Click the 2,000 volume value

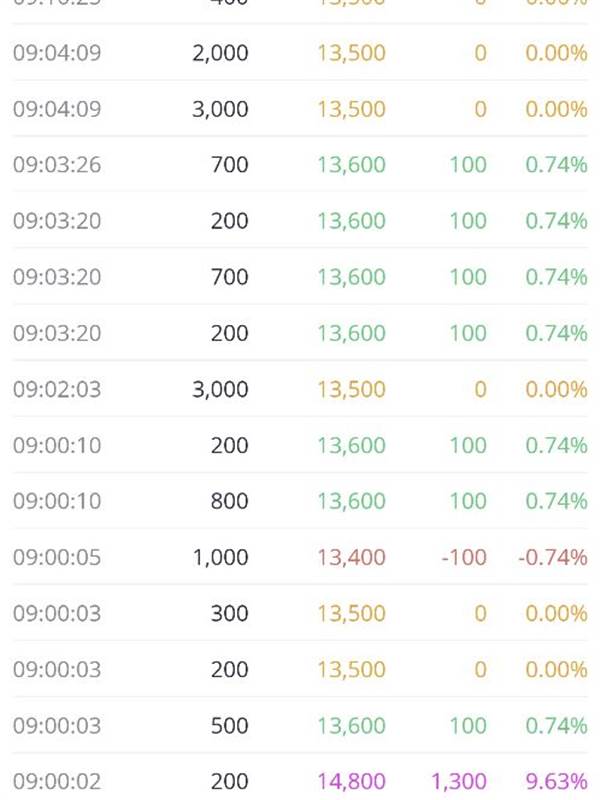click(x=220, y=53)
